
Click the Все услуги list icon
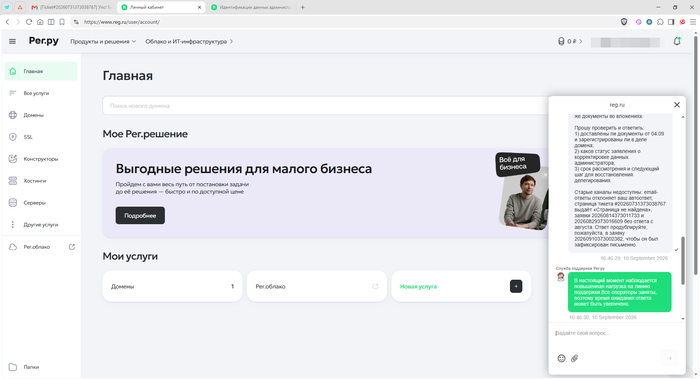(13, 93)
